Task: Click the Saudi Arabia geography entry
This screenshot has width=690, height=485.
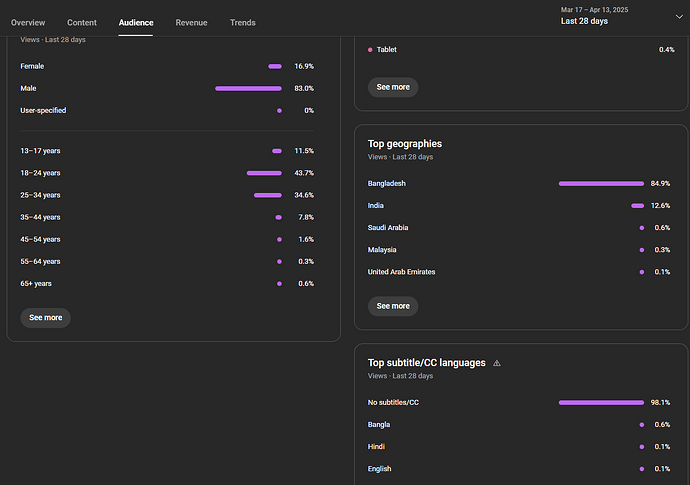Action: (388, 228)
